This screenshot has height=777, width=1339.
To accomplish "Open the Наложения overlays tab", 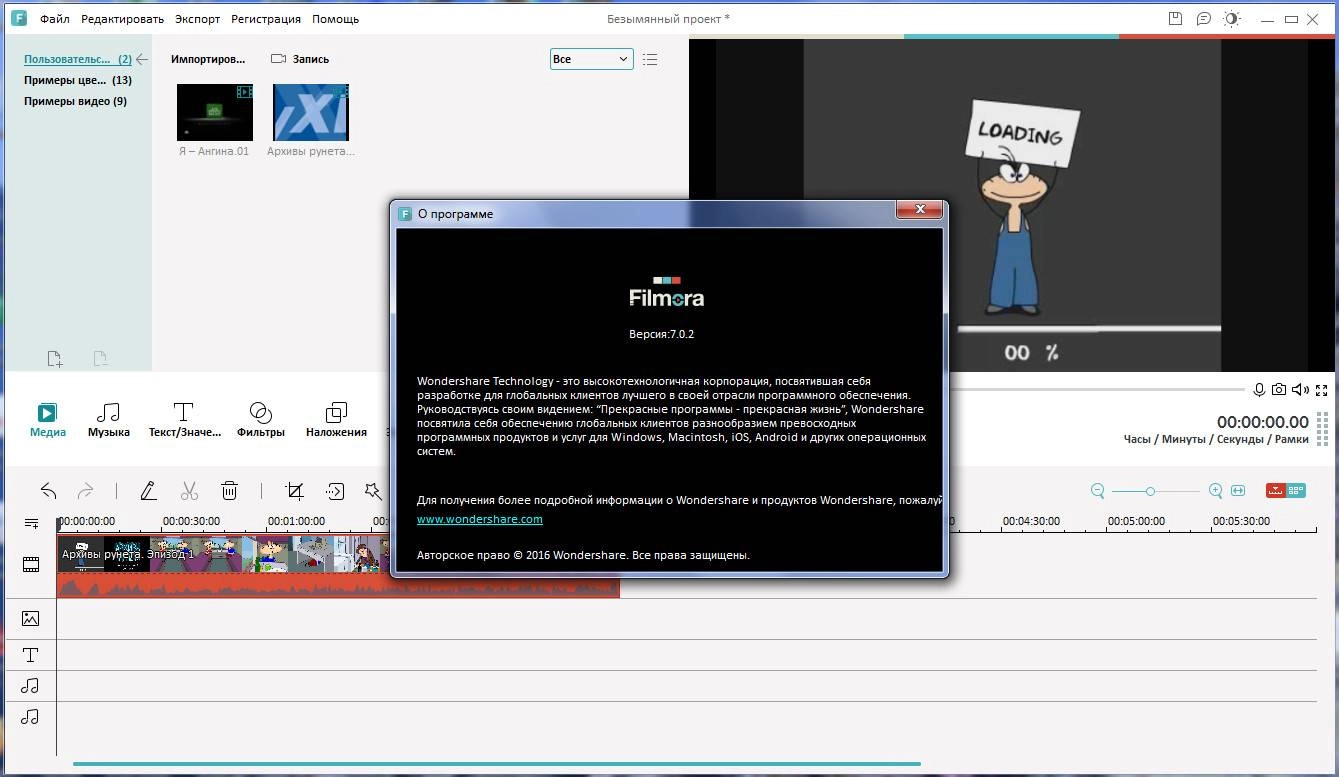I will 336,420.
